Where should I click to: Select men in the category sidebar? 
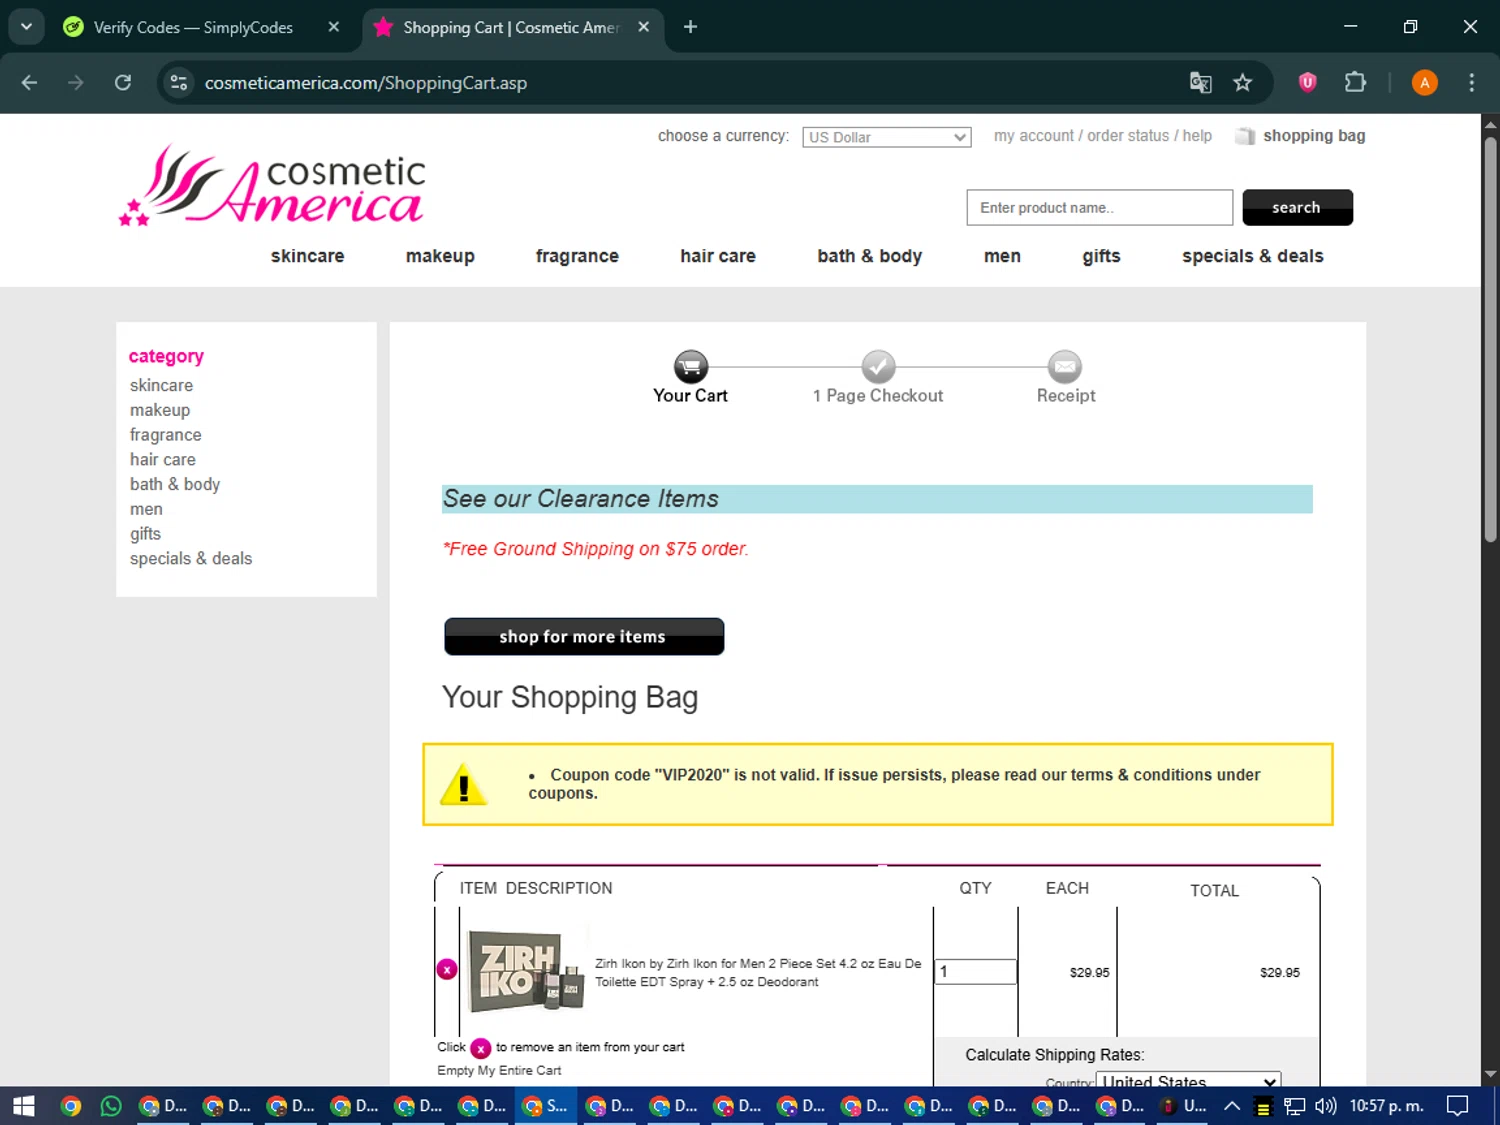[146, 509]
